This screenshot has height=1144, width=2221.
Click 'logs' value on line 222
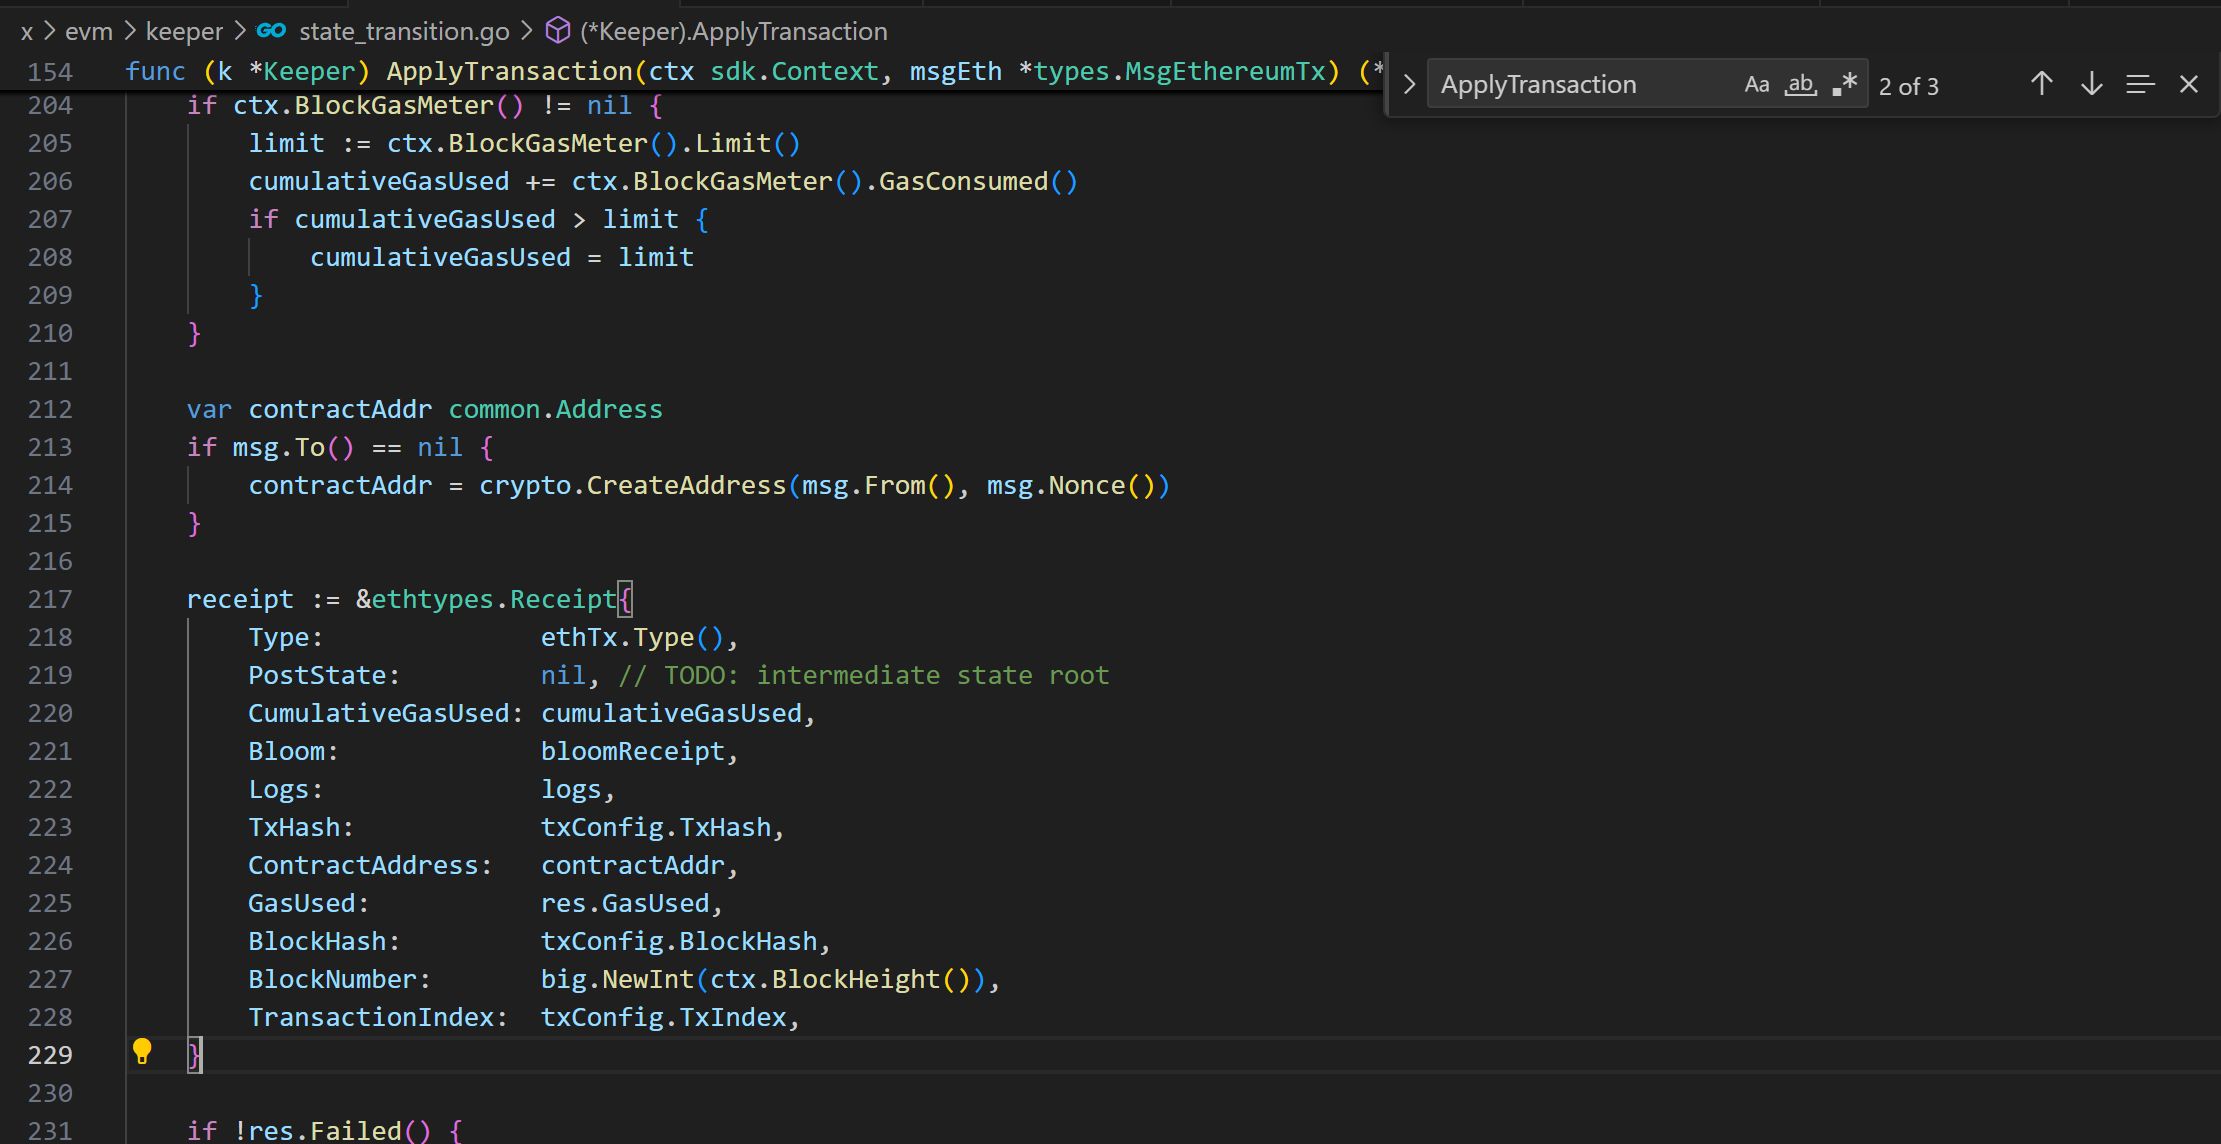571,789
